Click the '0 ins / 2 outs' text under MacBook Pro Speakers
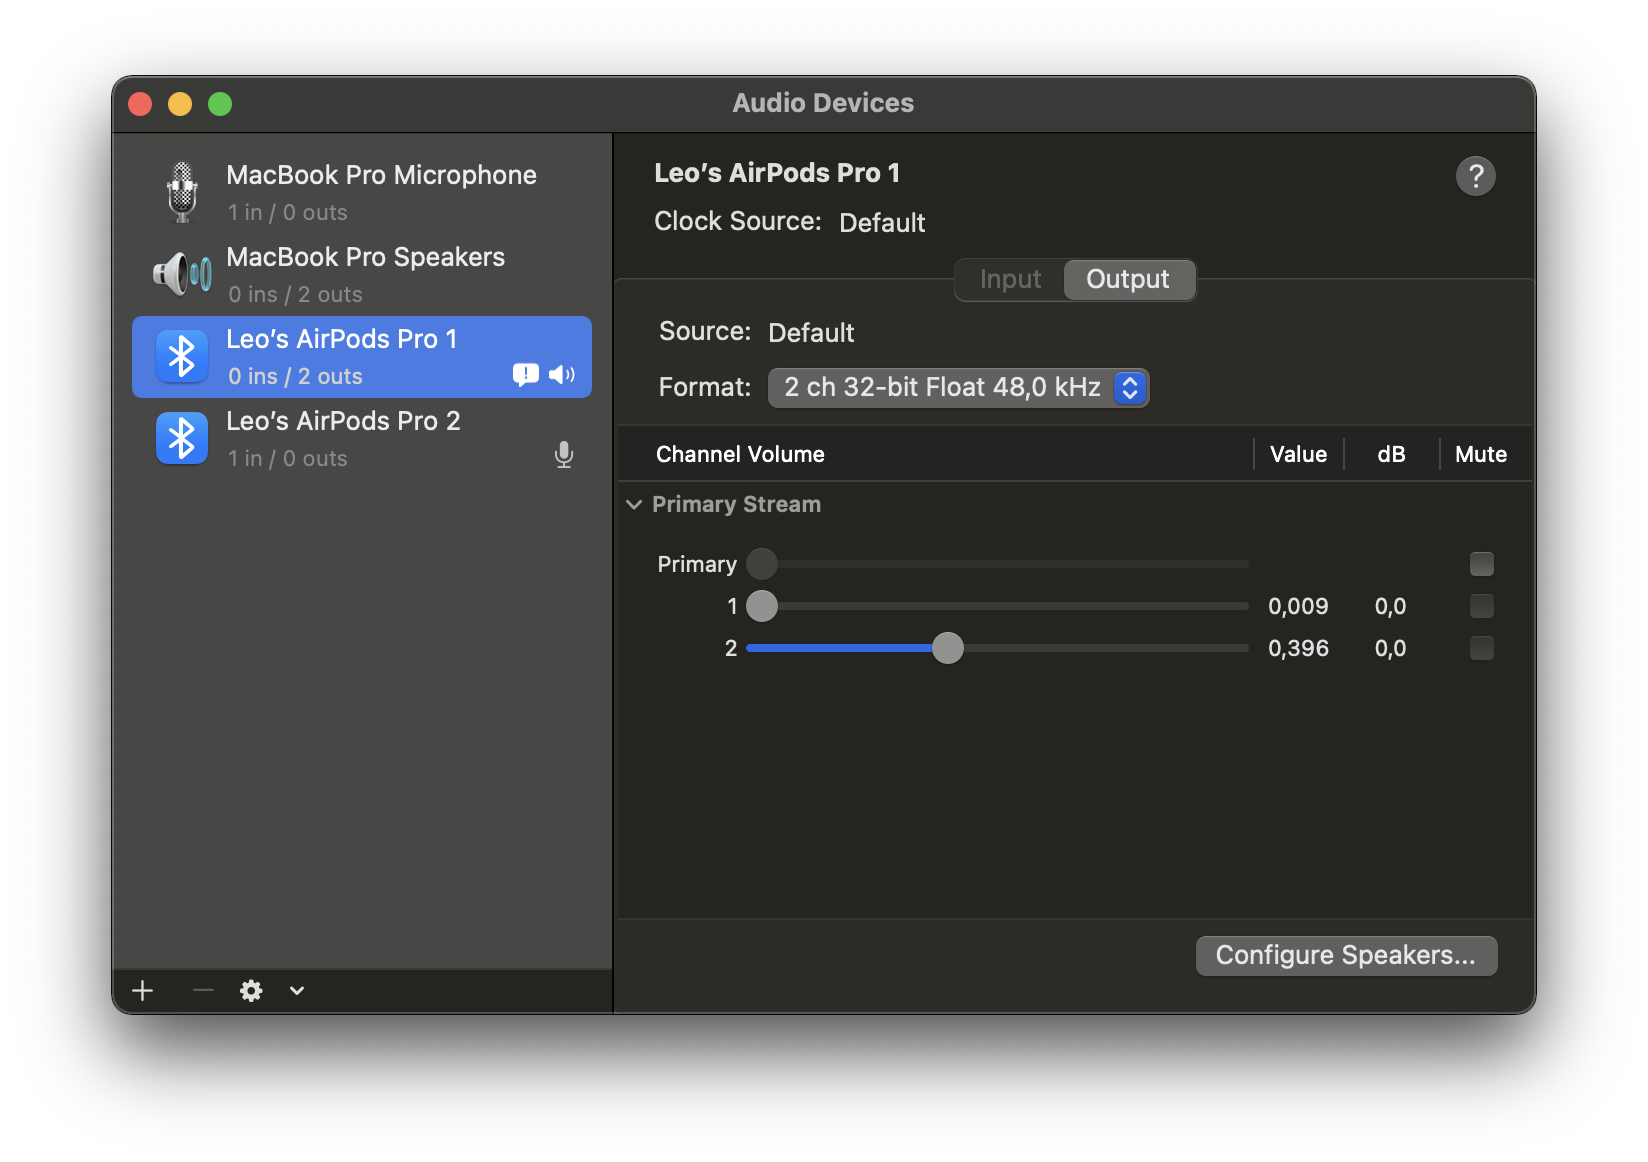This screenshot has height=1162, width=1648. [295, 294]
